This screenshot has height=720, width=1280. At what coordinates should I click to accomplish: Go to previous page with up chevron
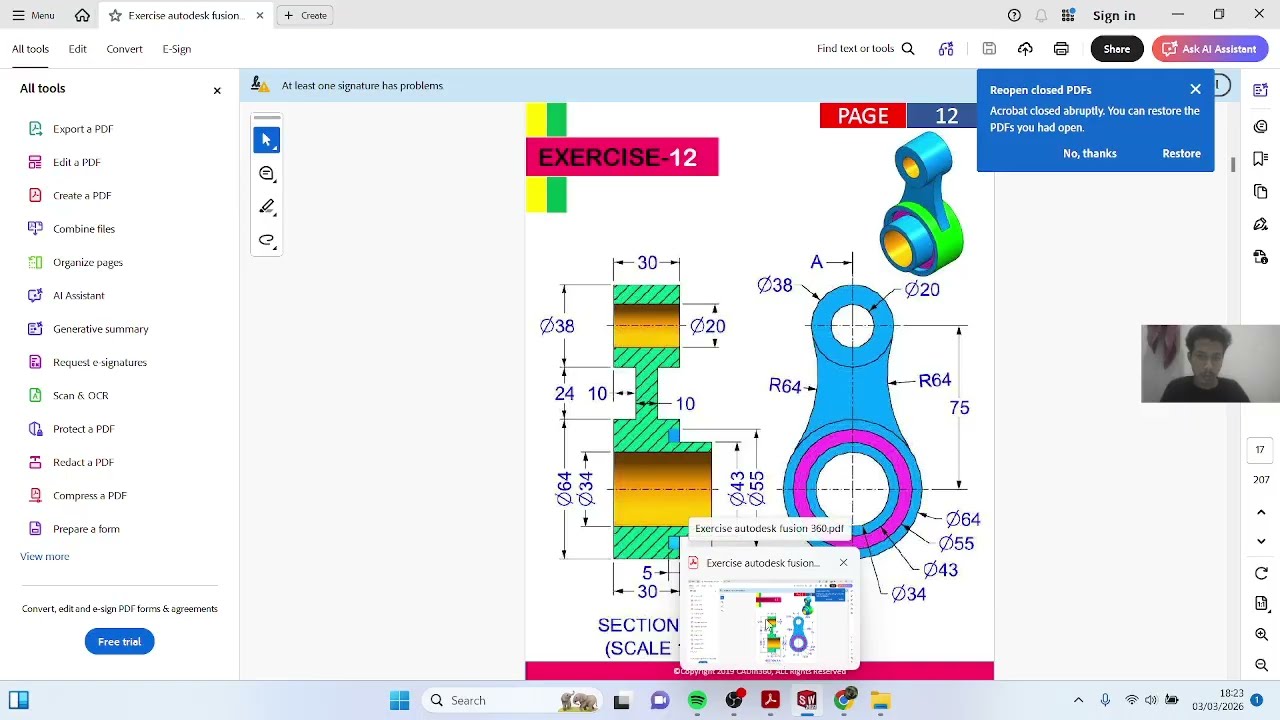[1261, 512]
